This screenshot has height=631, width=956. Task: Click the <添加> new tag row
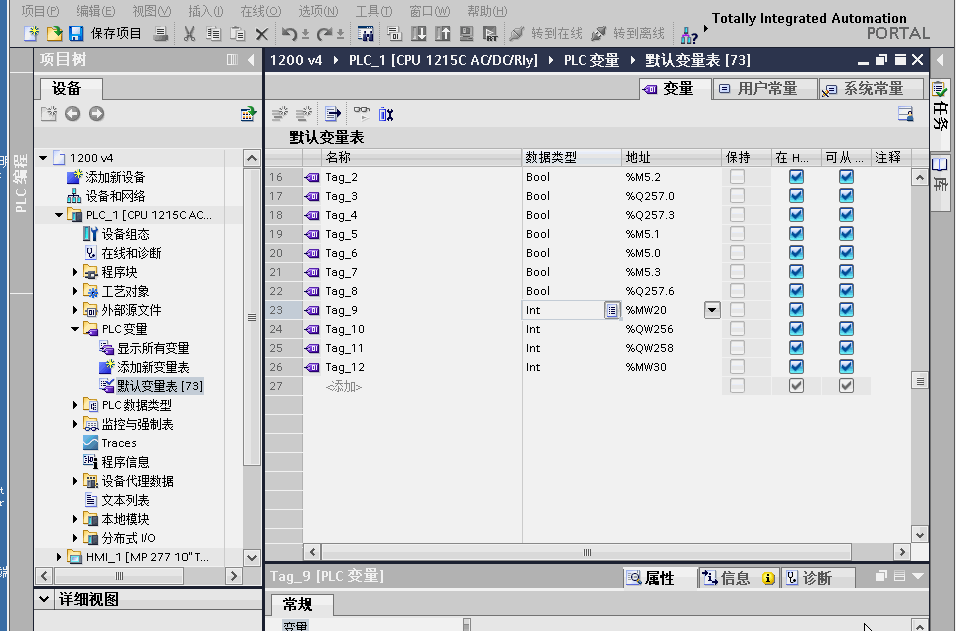click(x=344, y=386)
